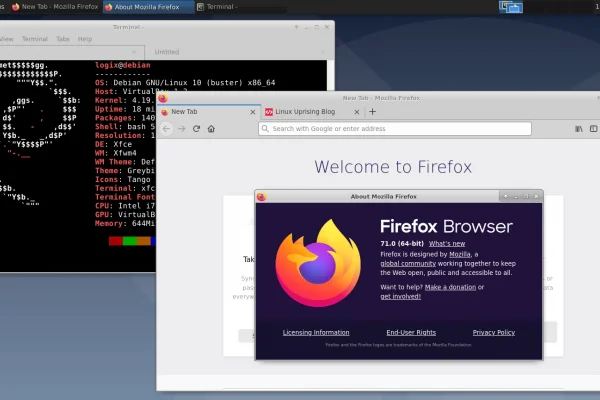Click the terminal window vertical scrollbar
The width and height of the screenshot is (600, 400).
[331, 75]
